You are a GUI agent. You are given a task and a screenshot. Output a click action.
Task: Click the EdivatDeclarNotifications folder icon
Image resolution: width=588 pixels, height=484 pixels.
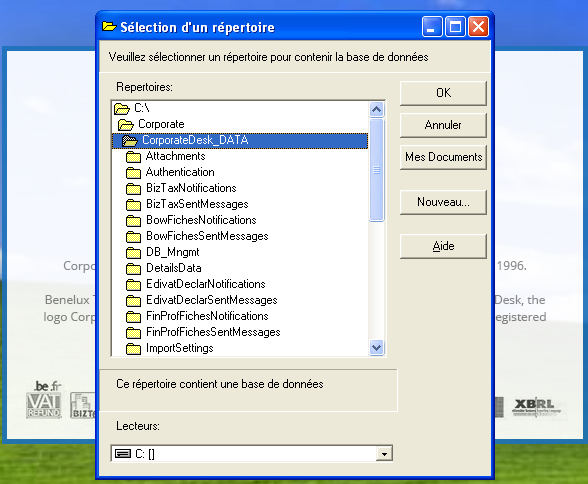tap(134, 285)
